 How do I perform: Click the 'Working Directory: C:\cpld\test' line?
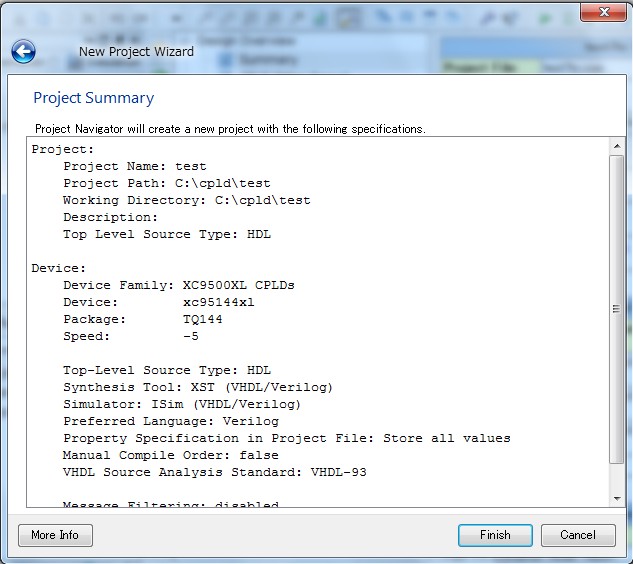(x=187, y=200)
